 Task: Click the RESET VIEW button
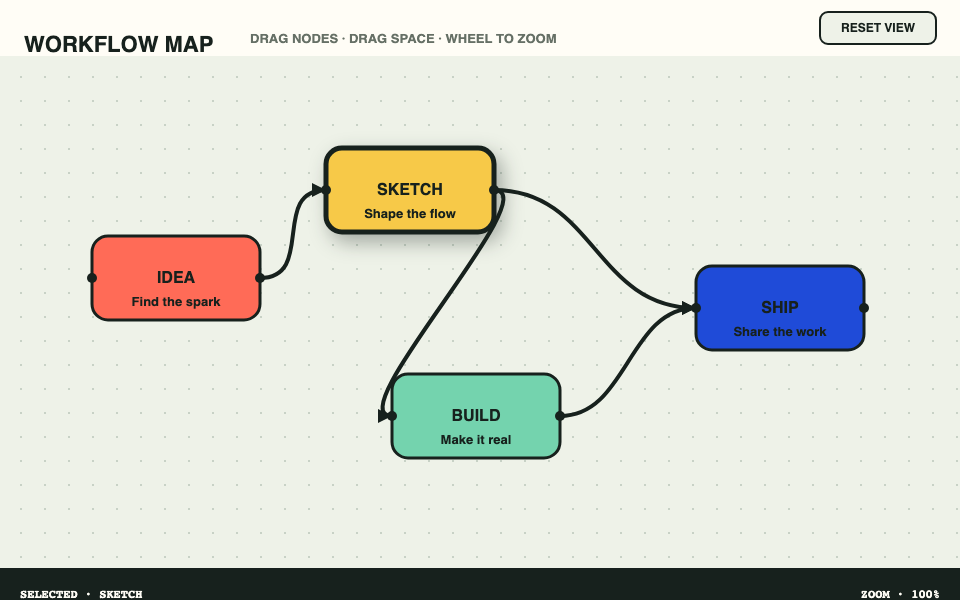point(877,28)
